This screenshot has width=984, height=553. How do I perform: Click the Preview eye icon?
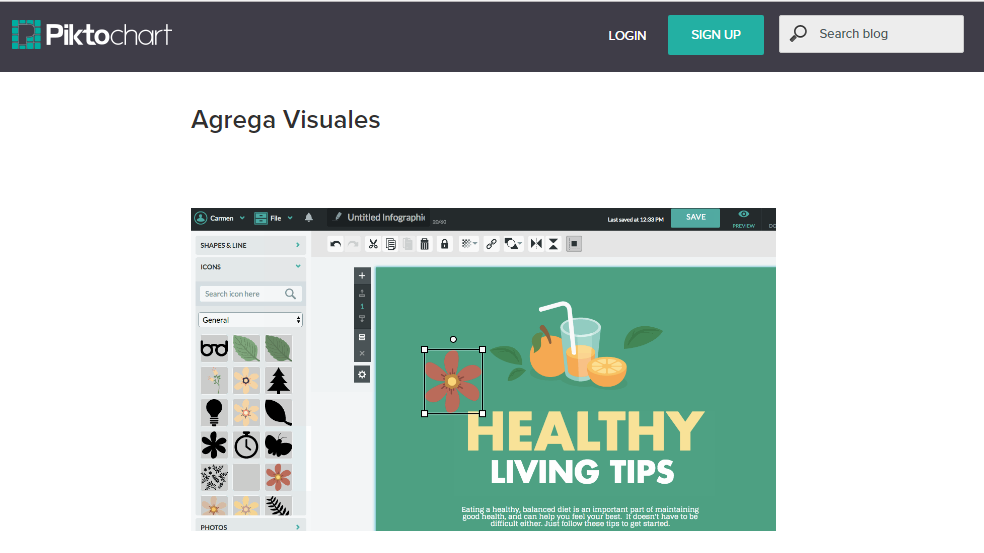click(744, 215)
